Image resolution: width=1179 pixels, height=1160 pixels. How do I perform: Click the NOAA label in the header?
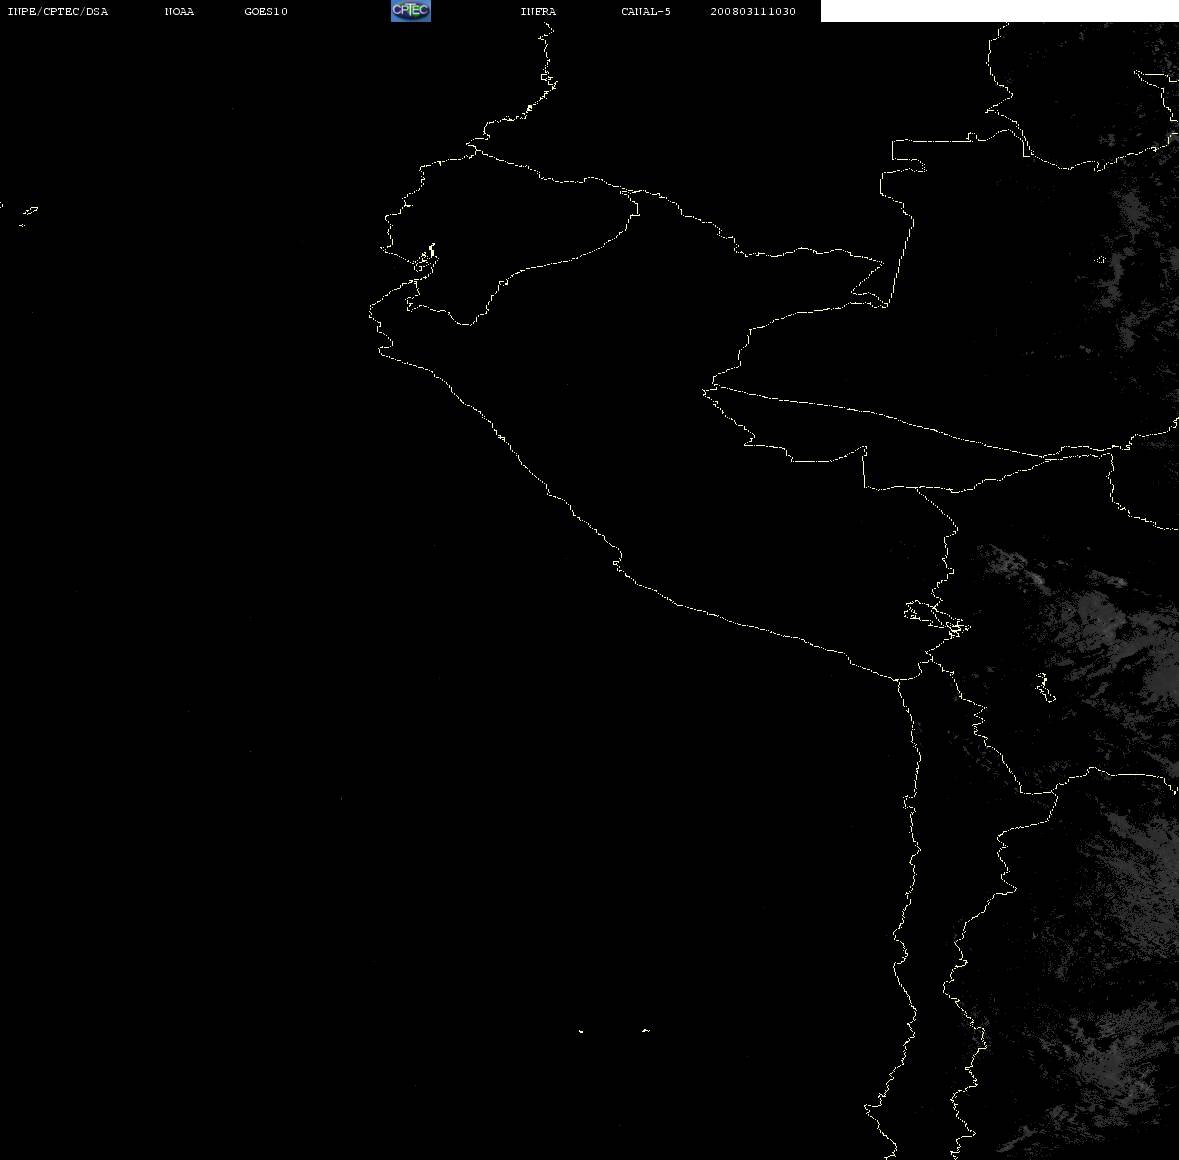pos(179,11)
